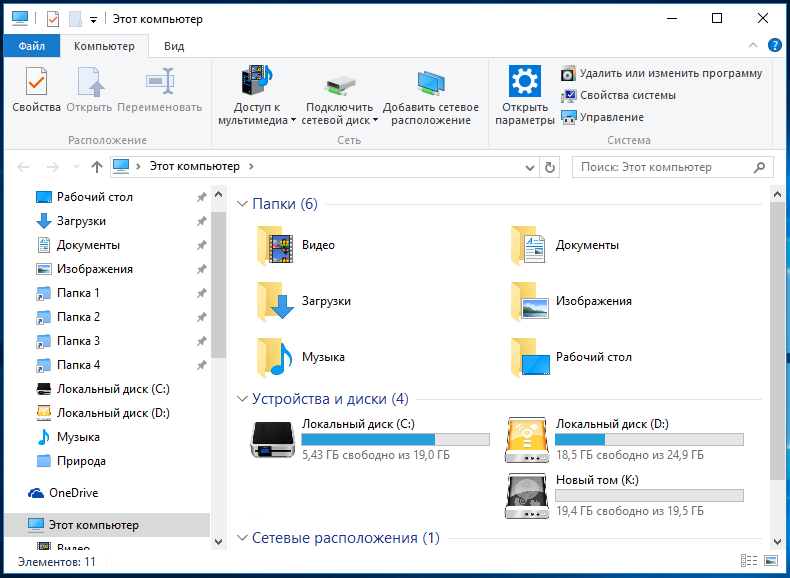Click the Поиск: Этот компьютер search field
Viewport: 790px width, 578px height.
click(672, 167)
